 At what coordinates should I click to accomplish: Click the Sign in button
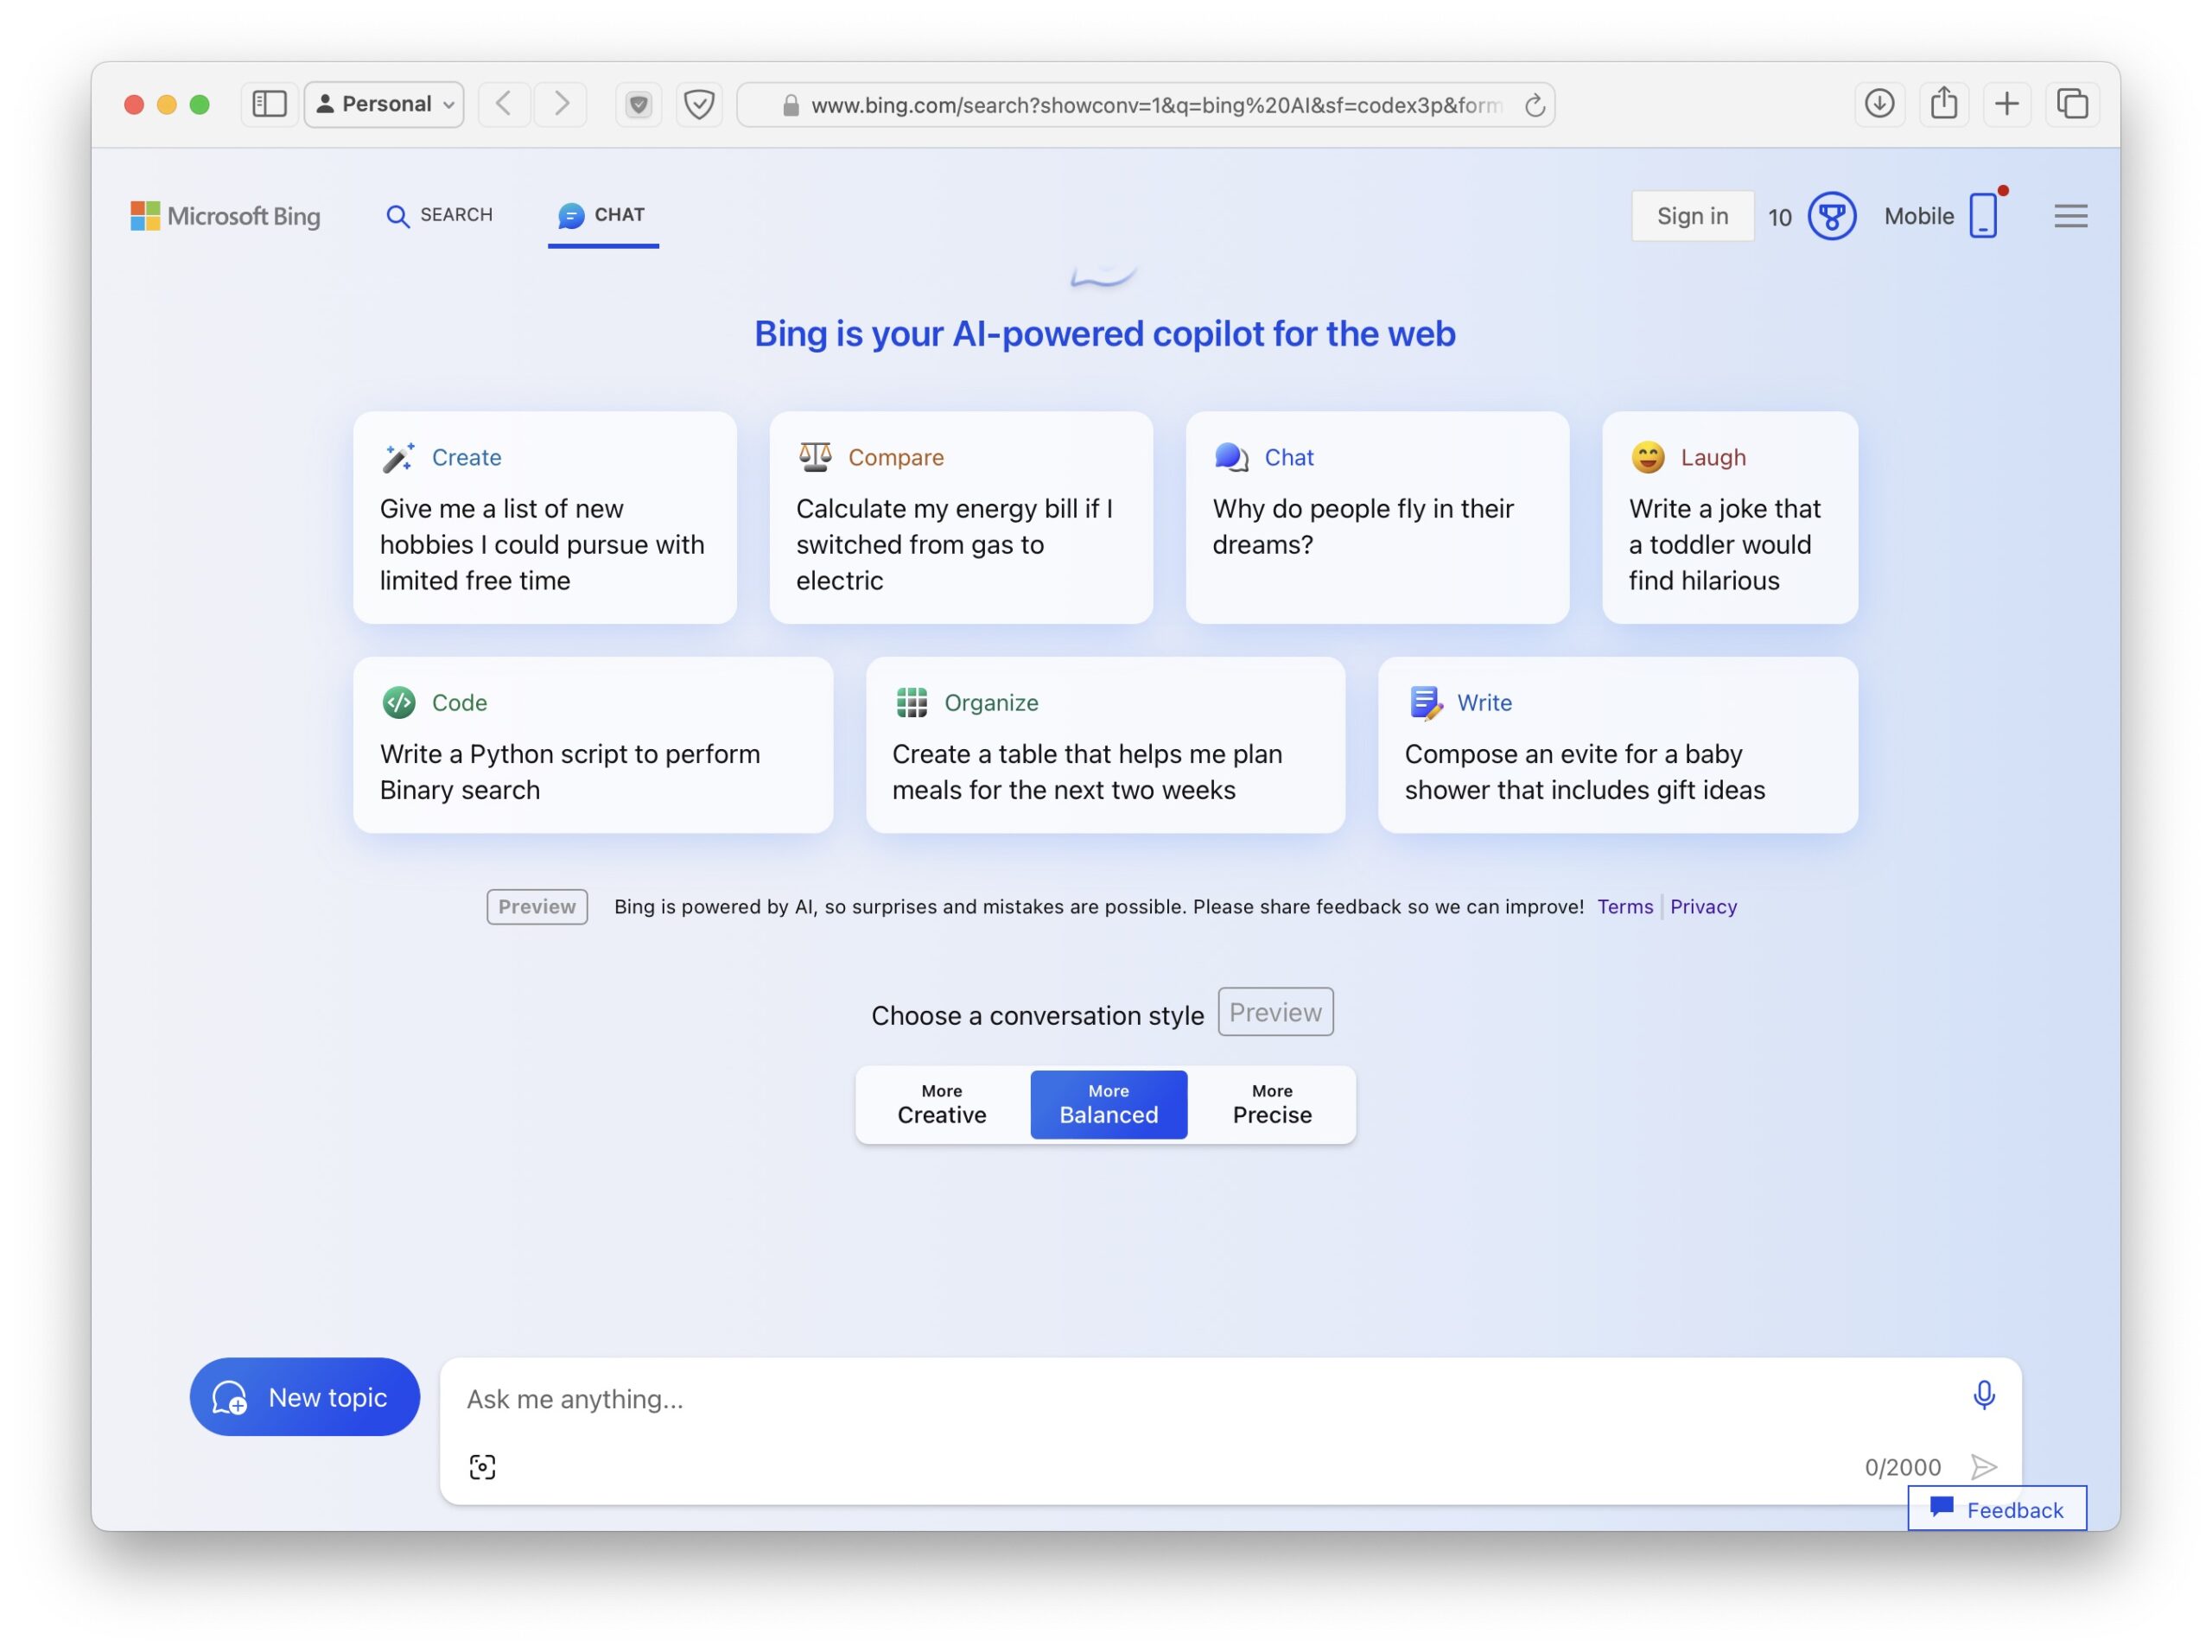[x=1692, y=215]
